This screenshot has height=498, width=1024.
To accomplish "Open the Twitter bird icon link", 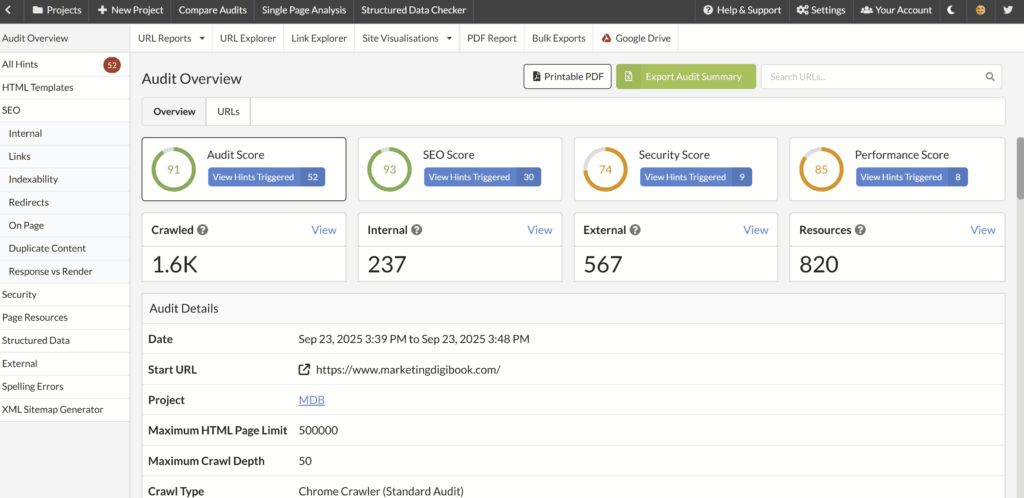I will [1007, 10].
